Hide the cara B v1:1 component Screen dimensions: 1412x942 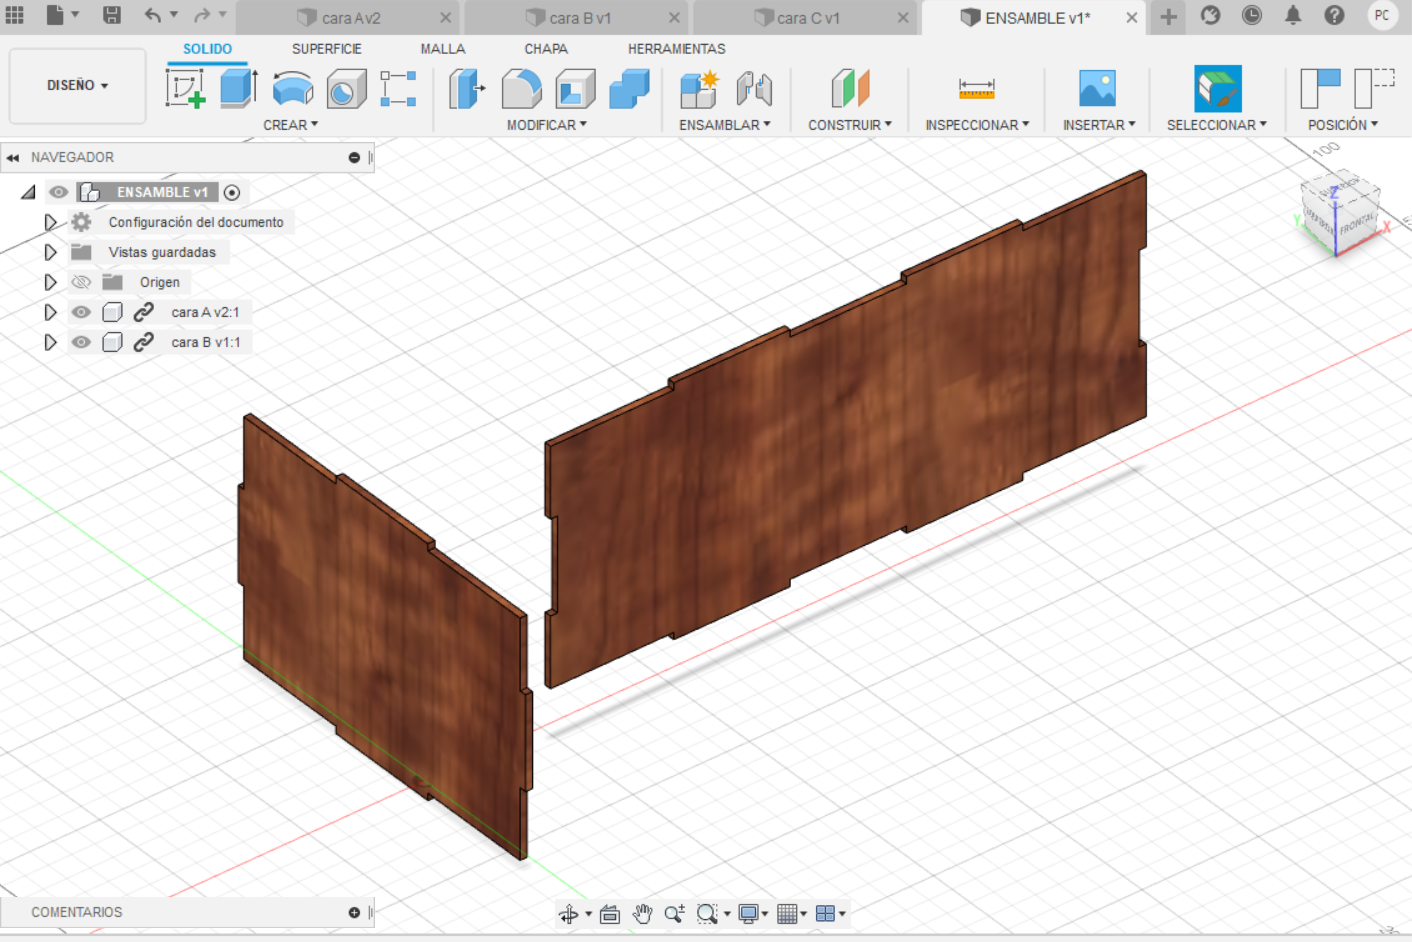point(81,342)
